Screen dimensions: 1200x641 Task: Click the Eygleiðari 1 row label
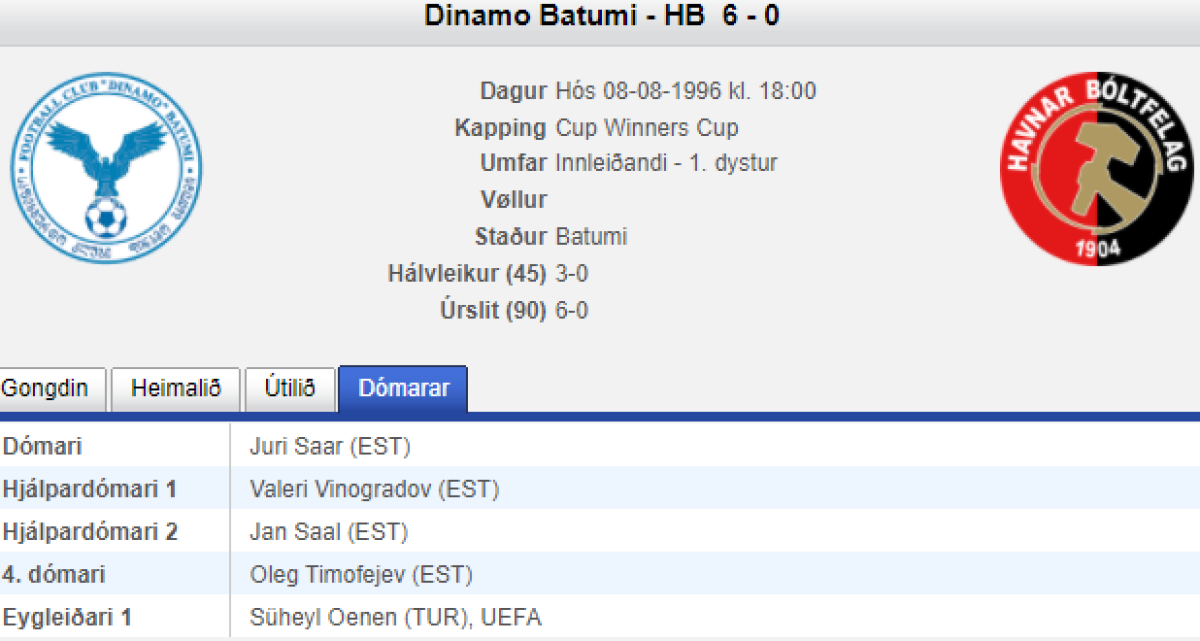pos(66,618)
